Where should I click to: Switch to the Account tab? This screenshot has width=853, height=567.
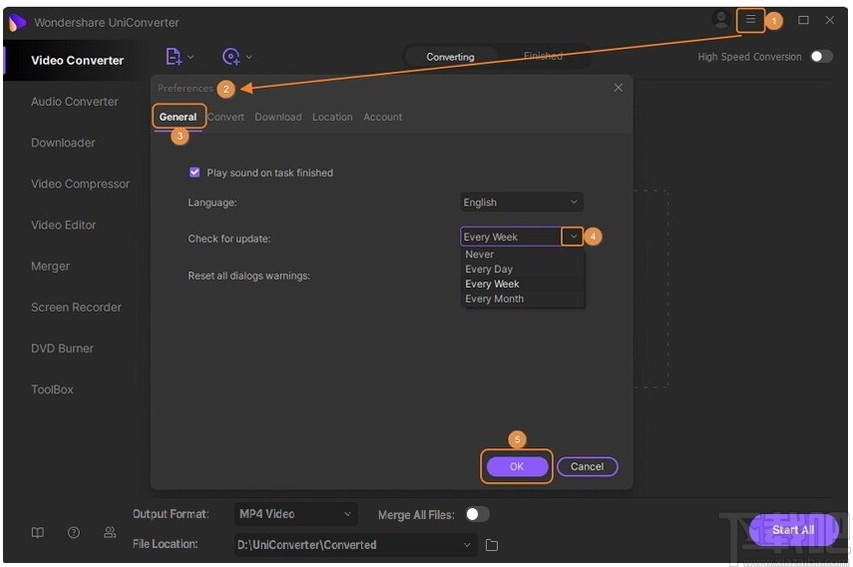pos(382,117)
